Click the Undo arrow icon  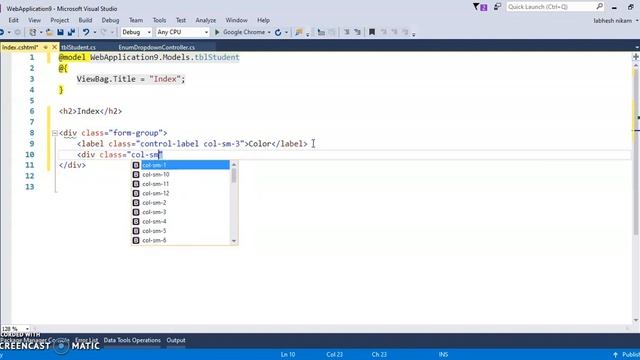[86, 32]
